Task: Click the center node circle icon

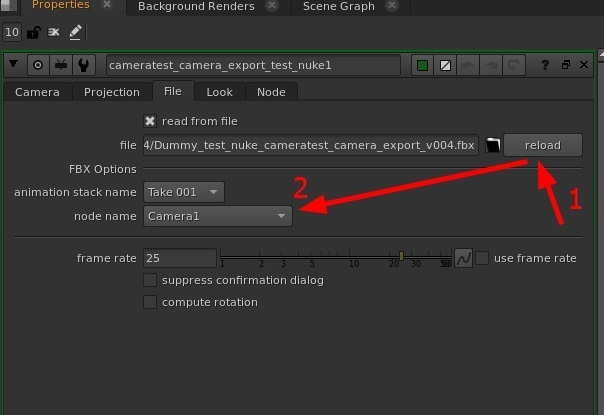Action: tap(38, 65)
